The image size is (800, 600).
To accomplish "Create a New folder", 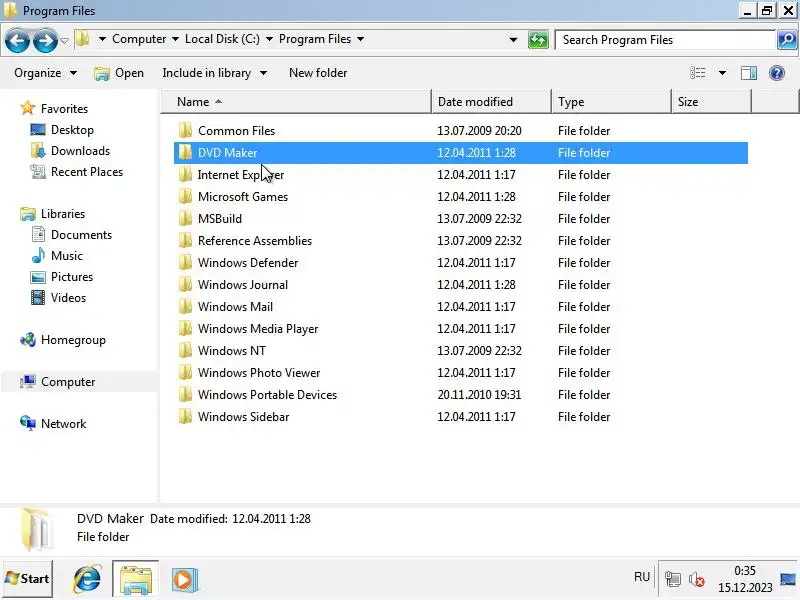I will [x=318, y=73].
